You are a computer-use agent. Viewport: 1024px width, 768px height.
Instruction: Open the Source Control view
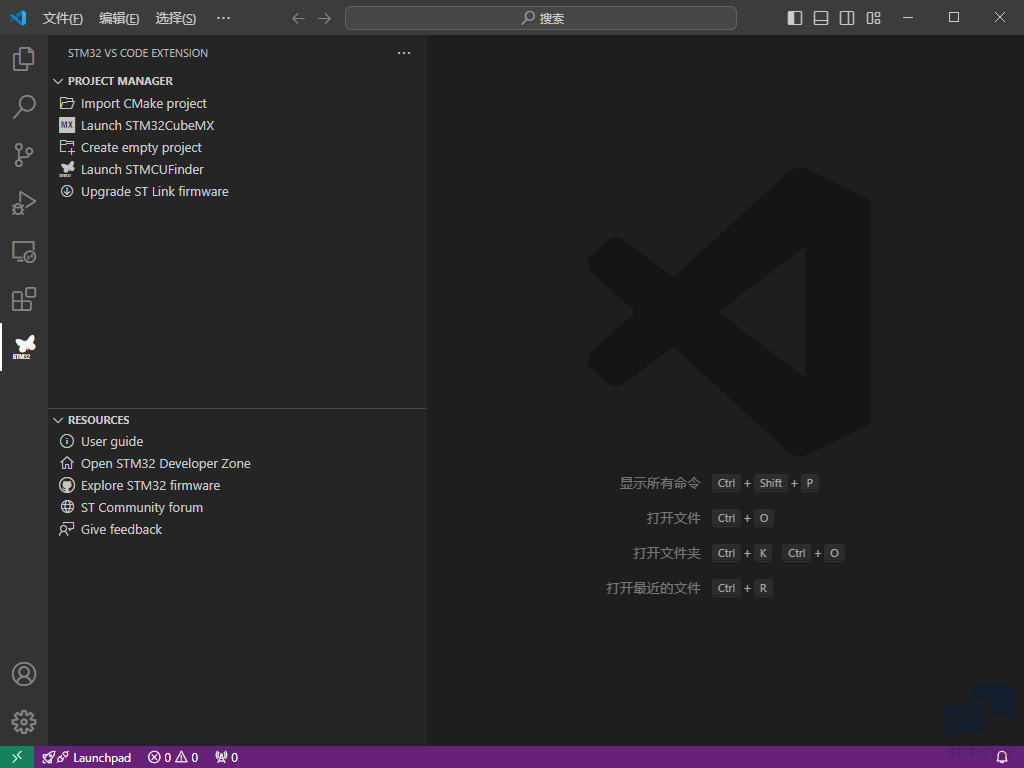24,155
